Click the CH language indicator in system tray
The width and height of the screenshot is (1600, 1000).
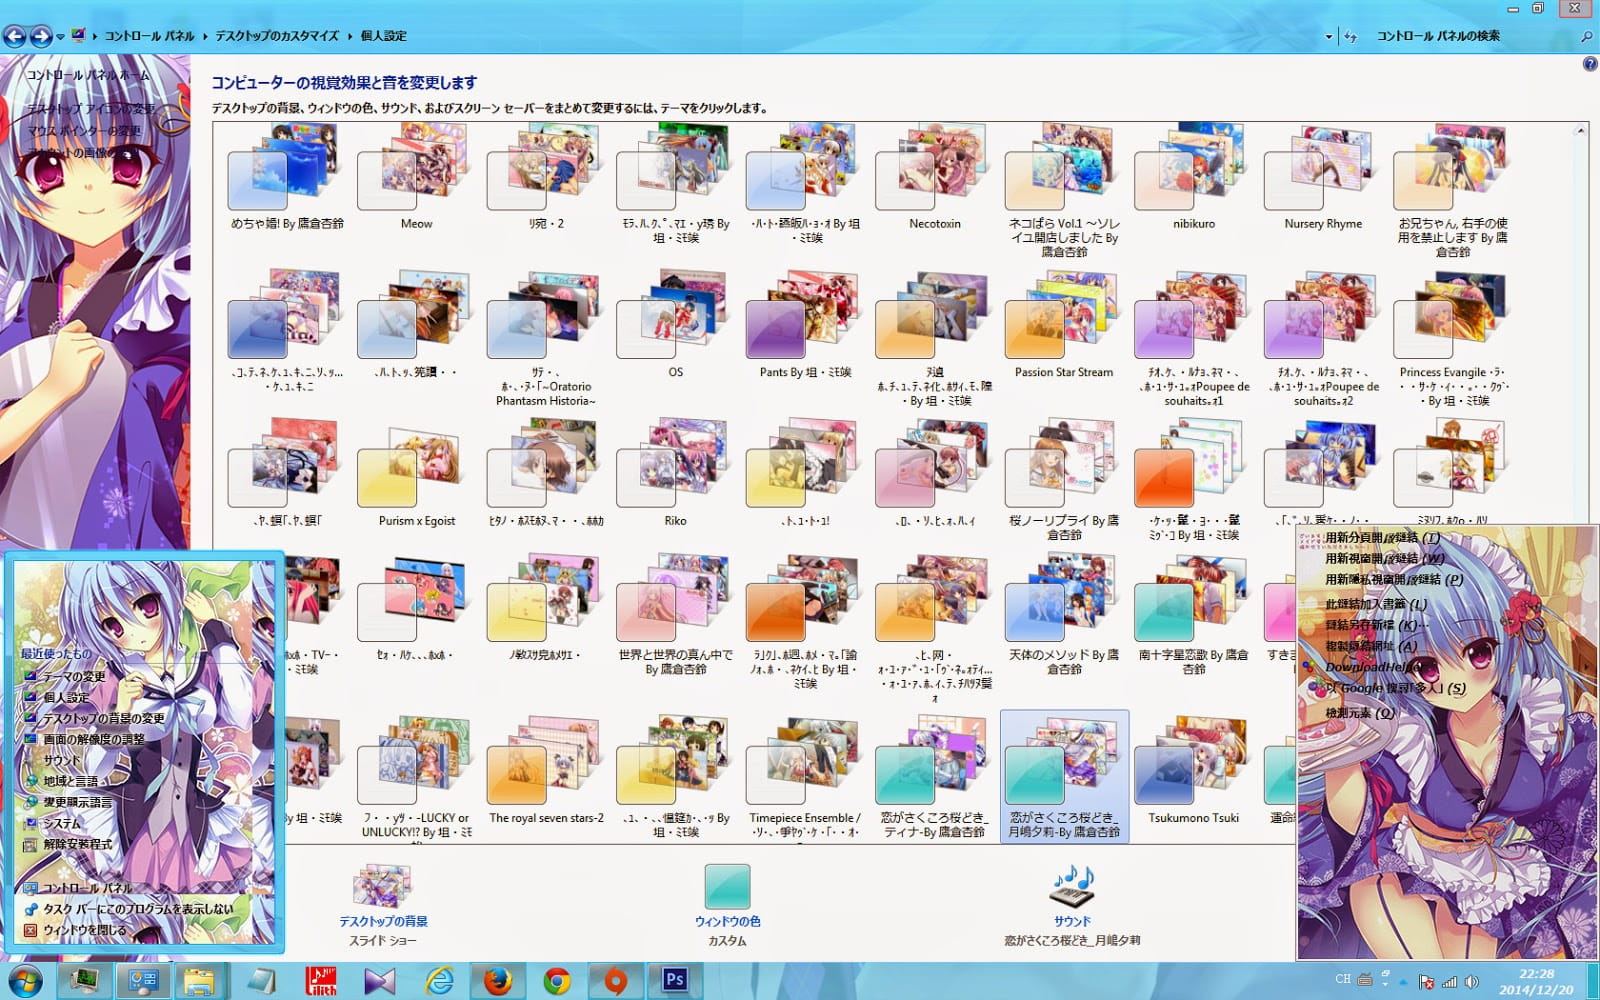pos(1341,981)
